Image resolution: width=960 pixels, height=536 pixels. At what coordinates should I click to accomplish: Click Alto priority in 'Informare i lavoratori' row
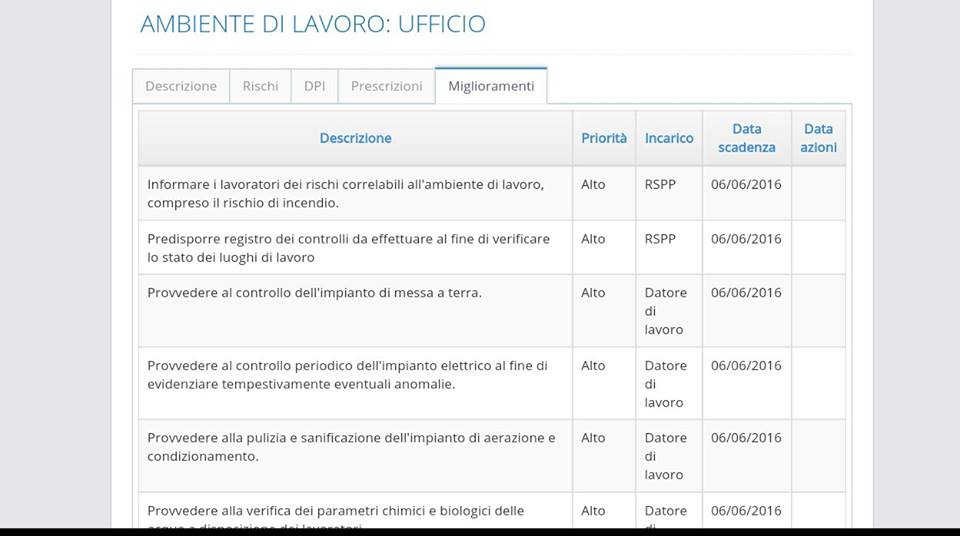[593, 184]
